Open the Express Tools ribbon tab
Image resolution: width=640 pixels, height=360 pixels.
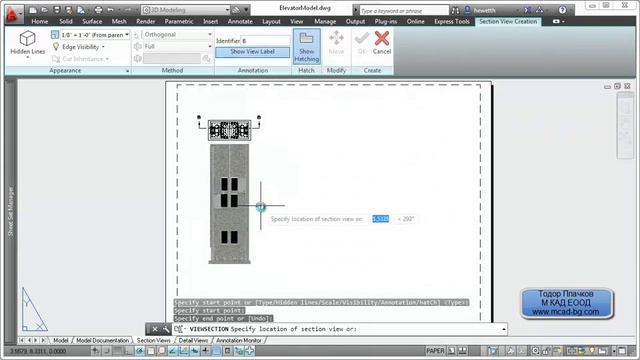pos(452,22)
